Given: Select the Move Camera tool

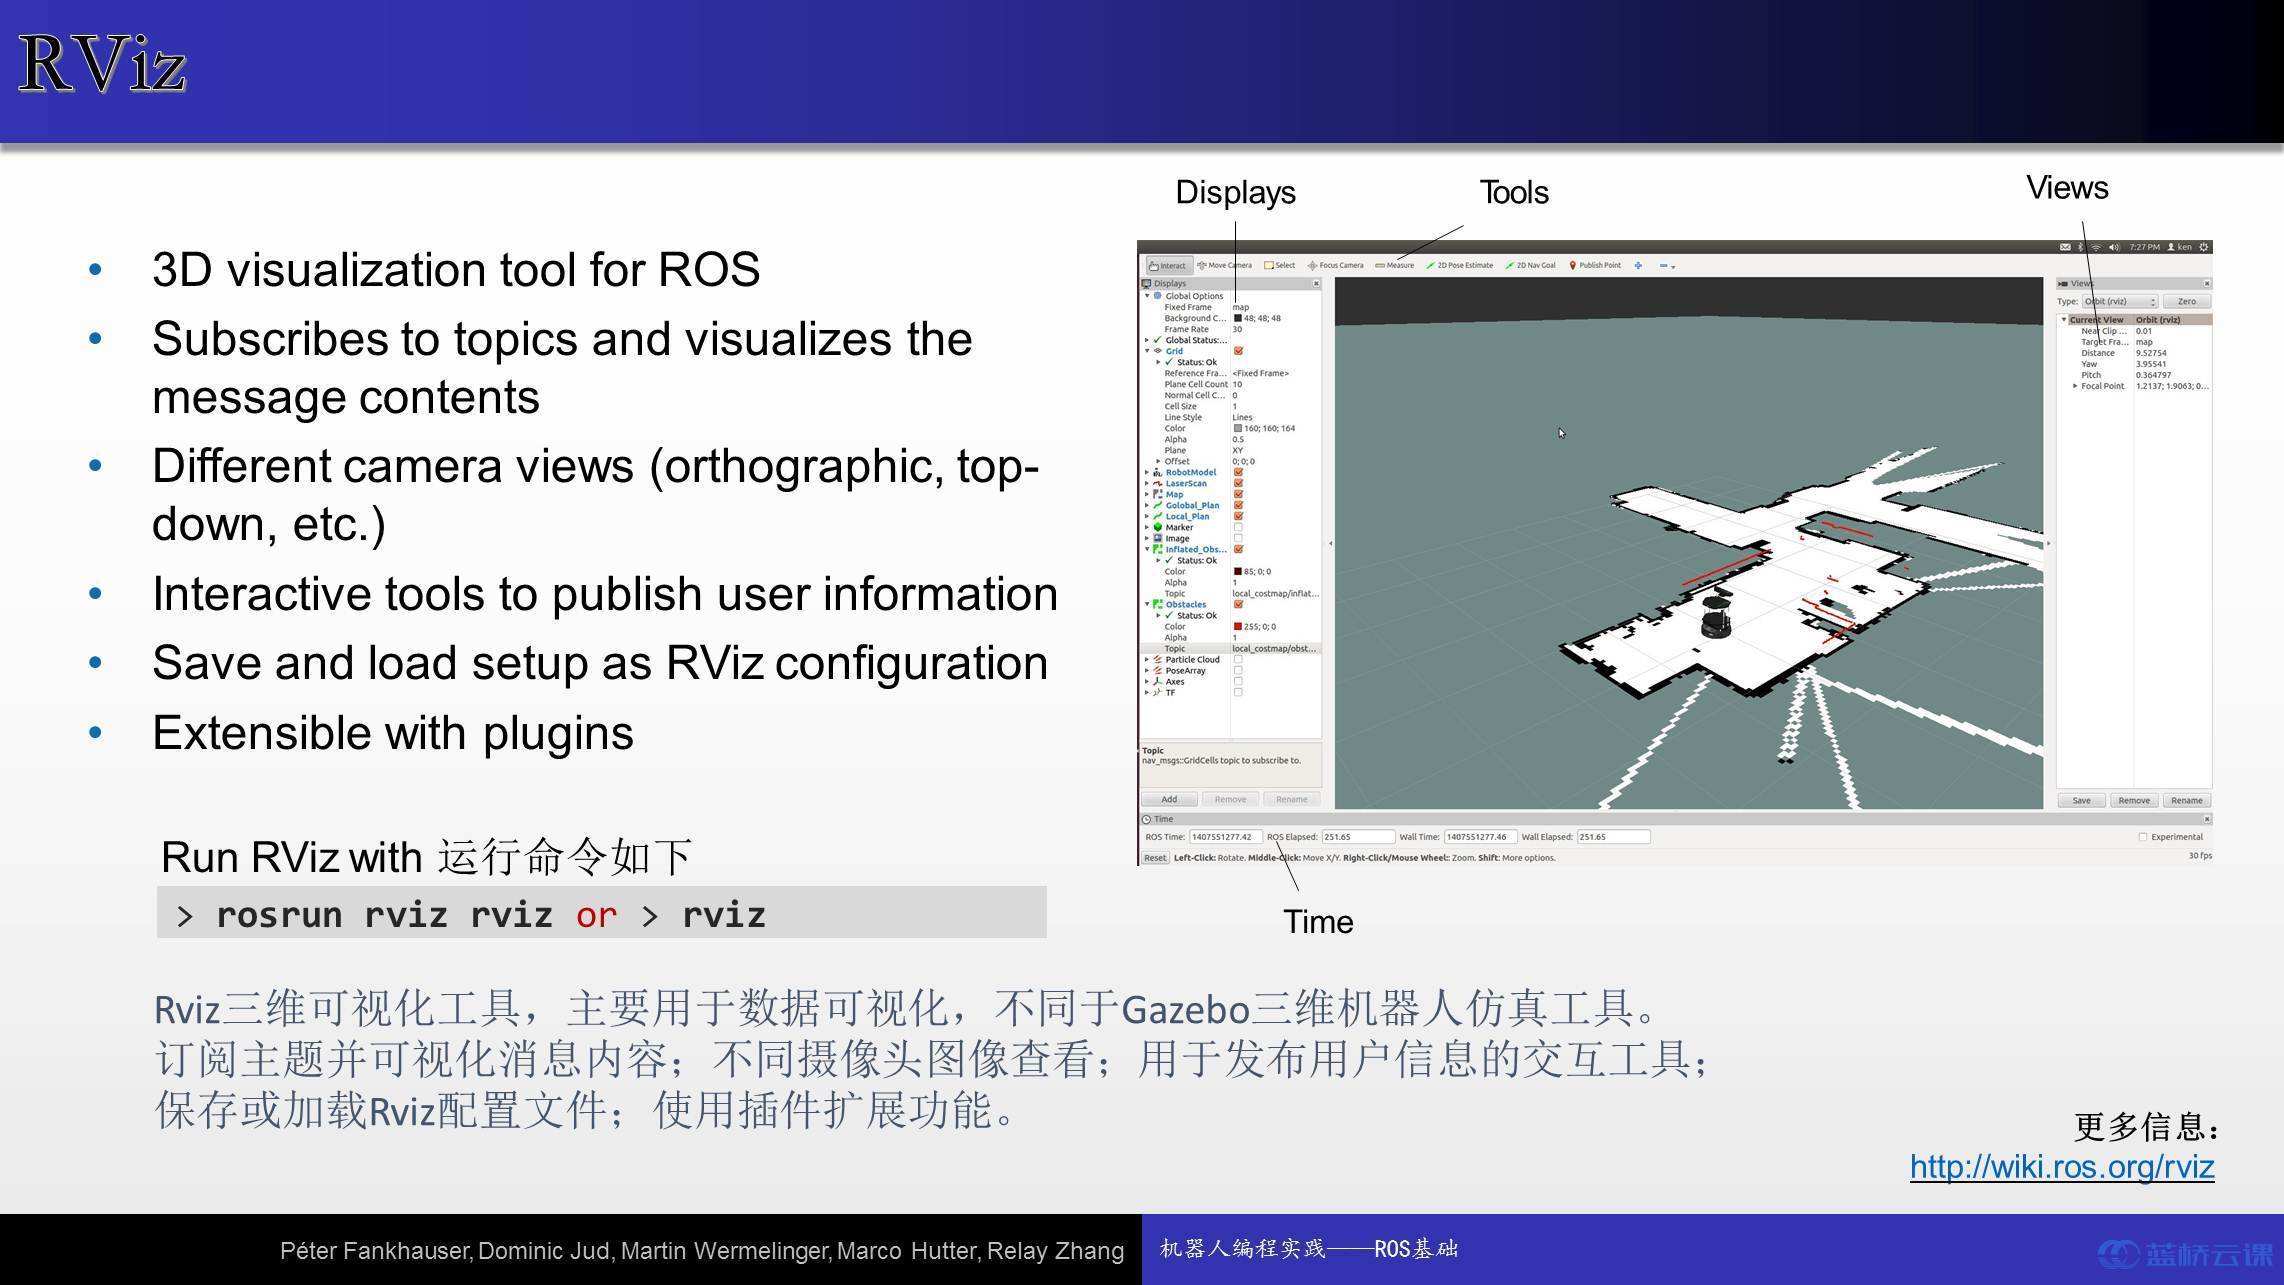Looking at the screenshot, I should click(x=1224, y=266).
